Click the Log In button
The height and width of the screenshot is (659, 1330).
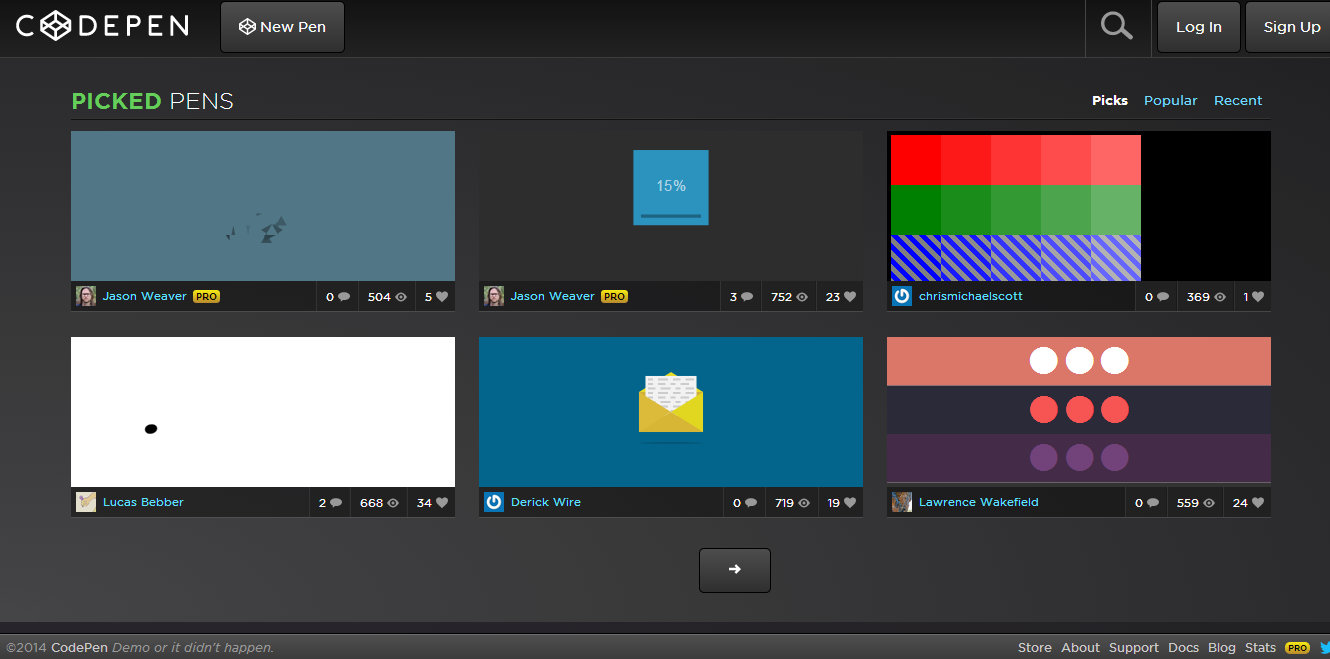tap(1199, 27)
